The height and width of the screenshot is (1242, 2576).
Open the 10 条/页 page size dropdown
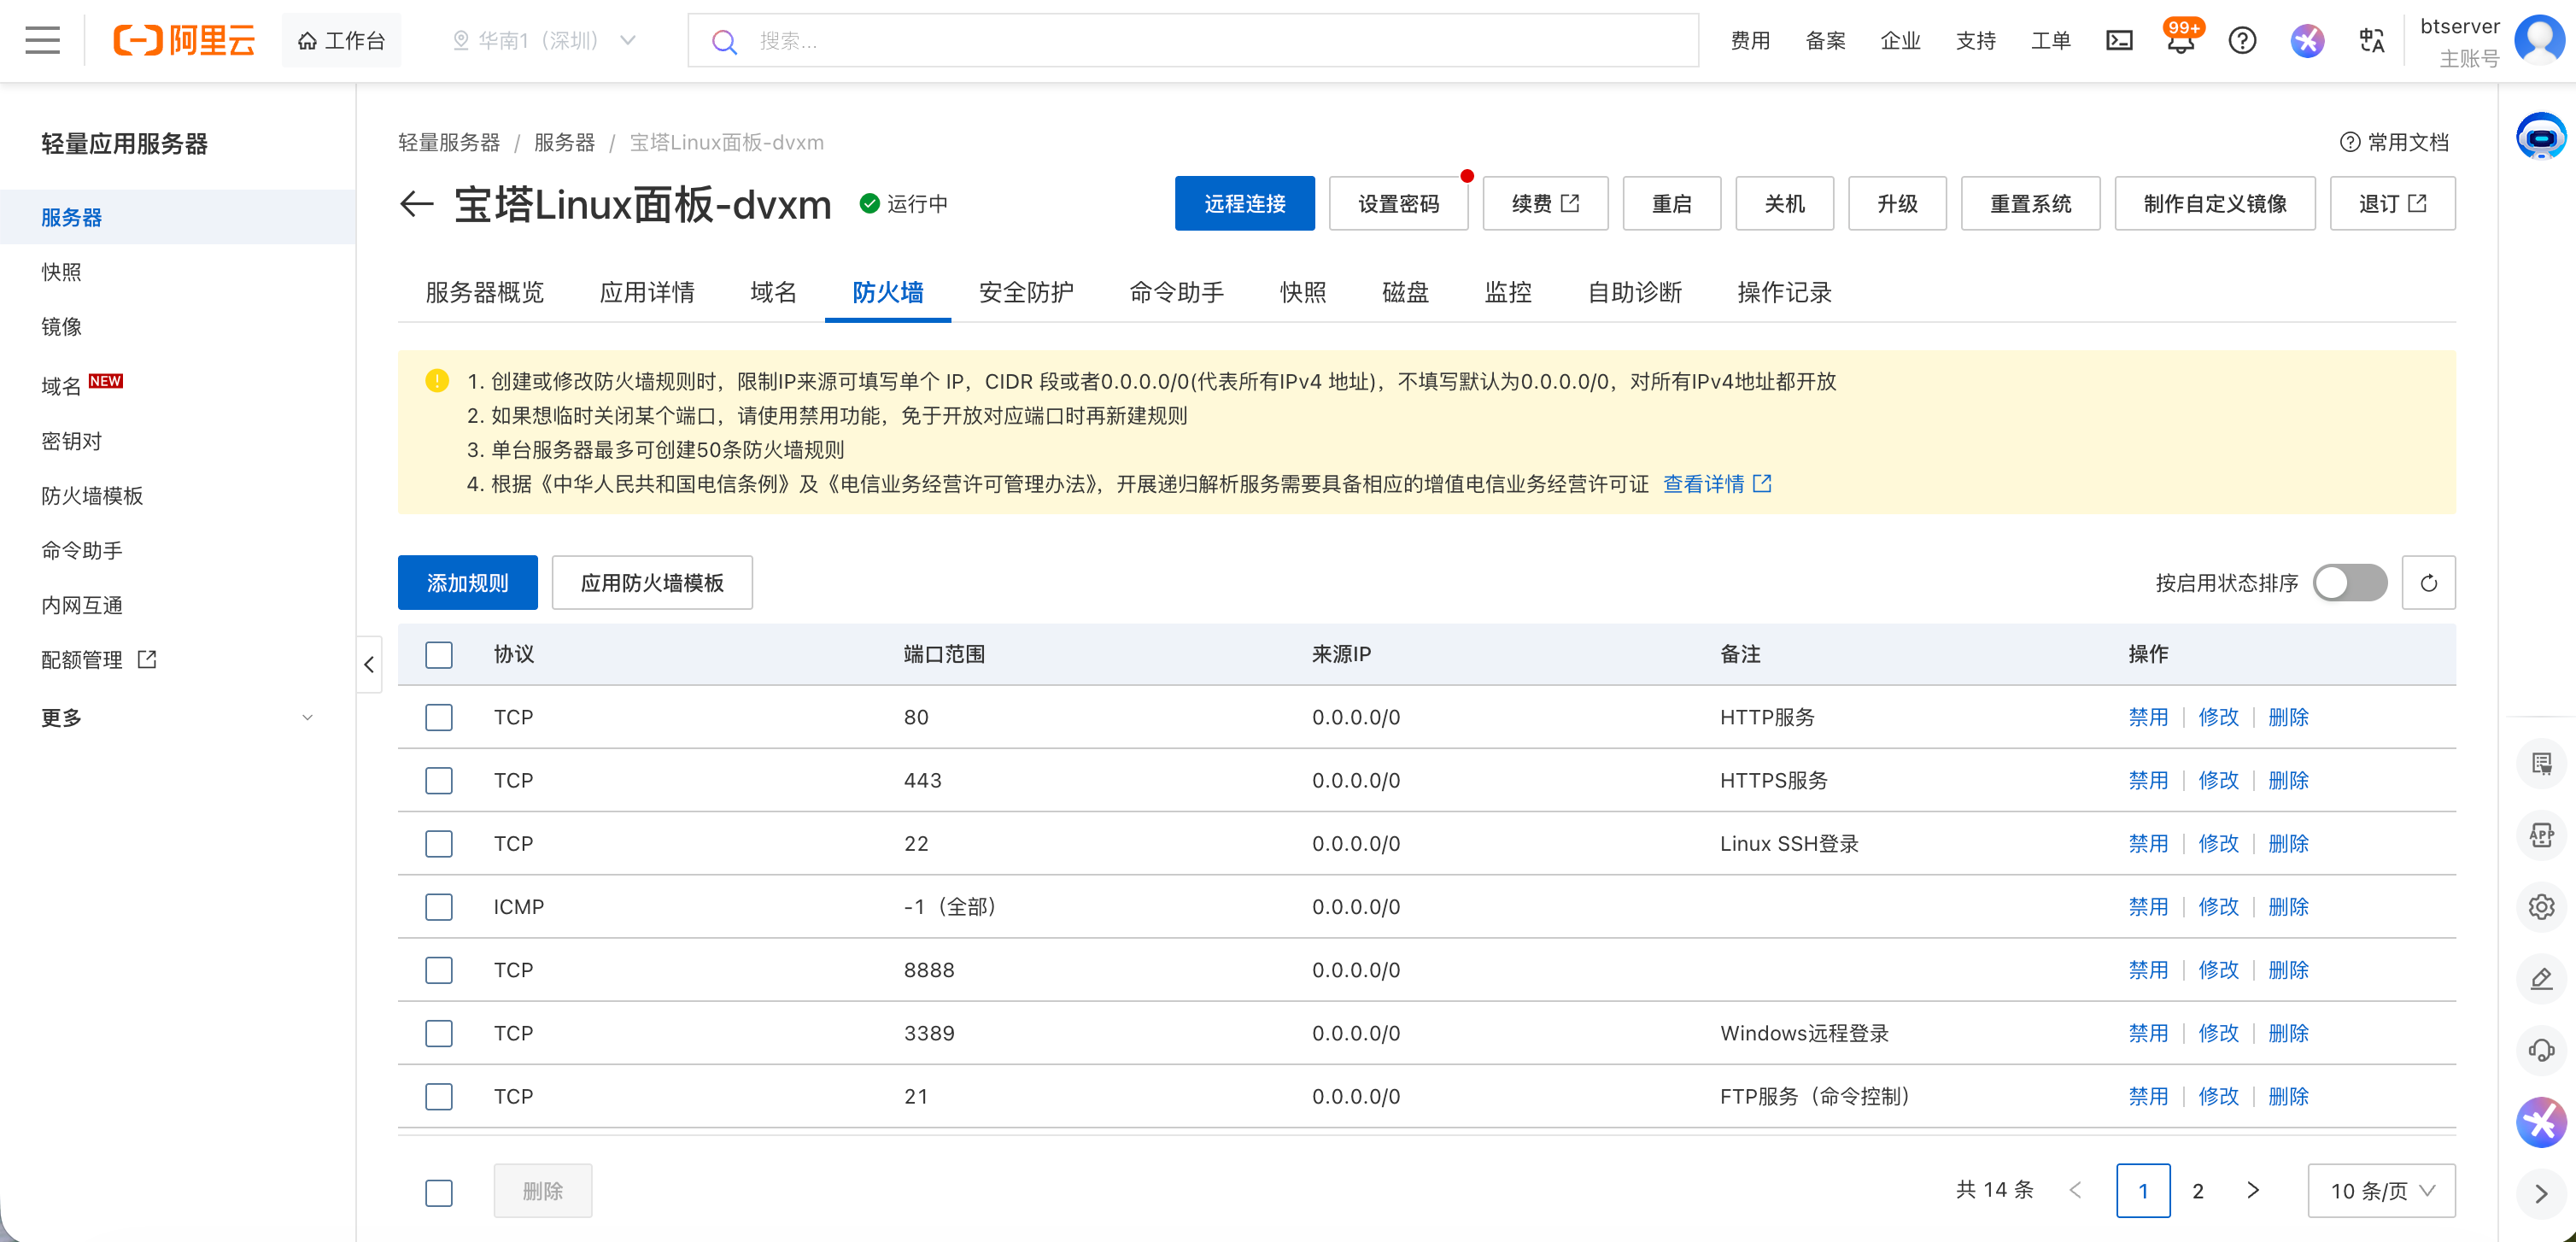(2382, 1190)
